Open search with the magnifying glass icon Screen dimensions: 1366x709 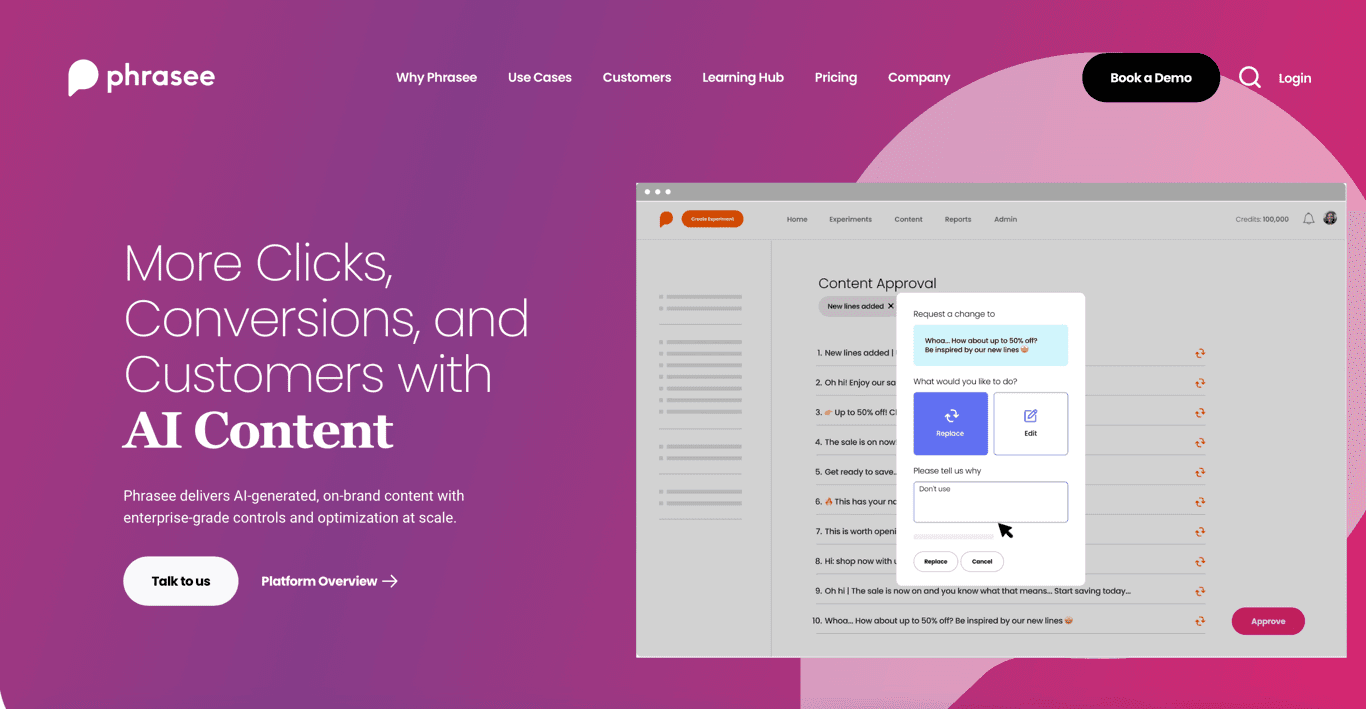pyautogui.click(x=1249, y=77)
